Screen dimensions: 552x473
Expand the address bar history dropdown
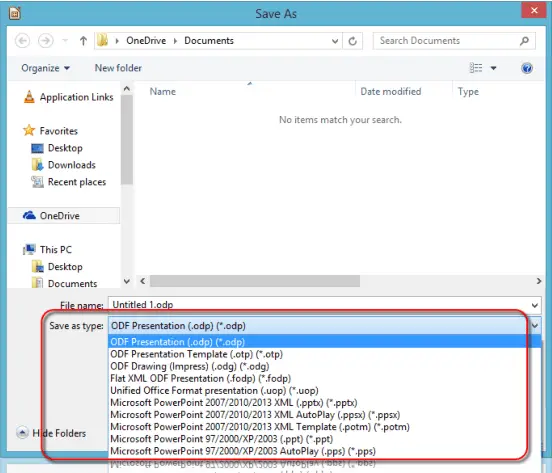click(335, 41)
